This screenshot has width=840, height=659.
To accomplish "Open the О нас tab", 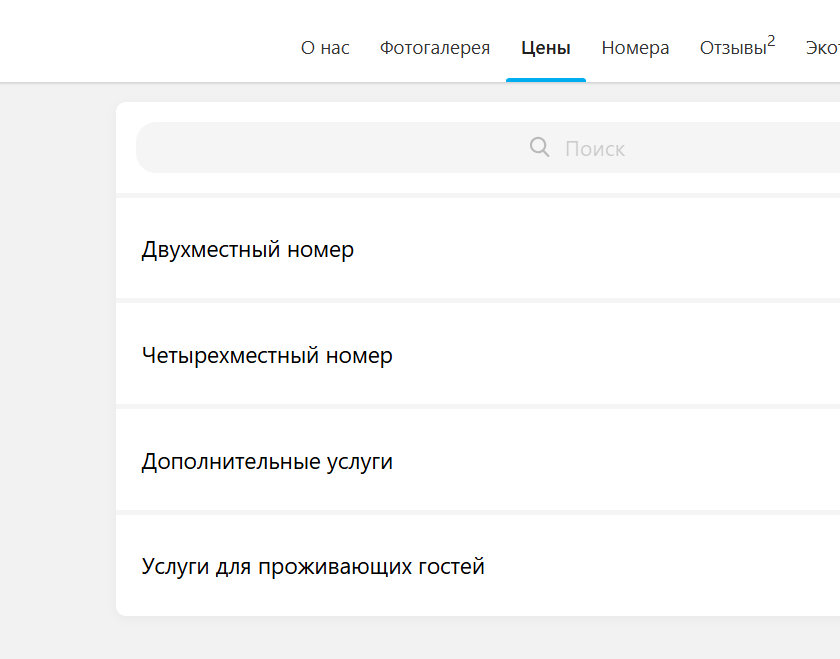I will (x=325, y=48).
